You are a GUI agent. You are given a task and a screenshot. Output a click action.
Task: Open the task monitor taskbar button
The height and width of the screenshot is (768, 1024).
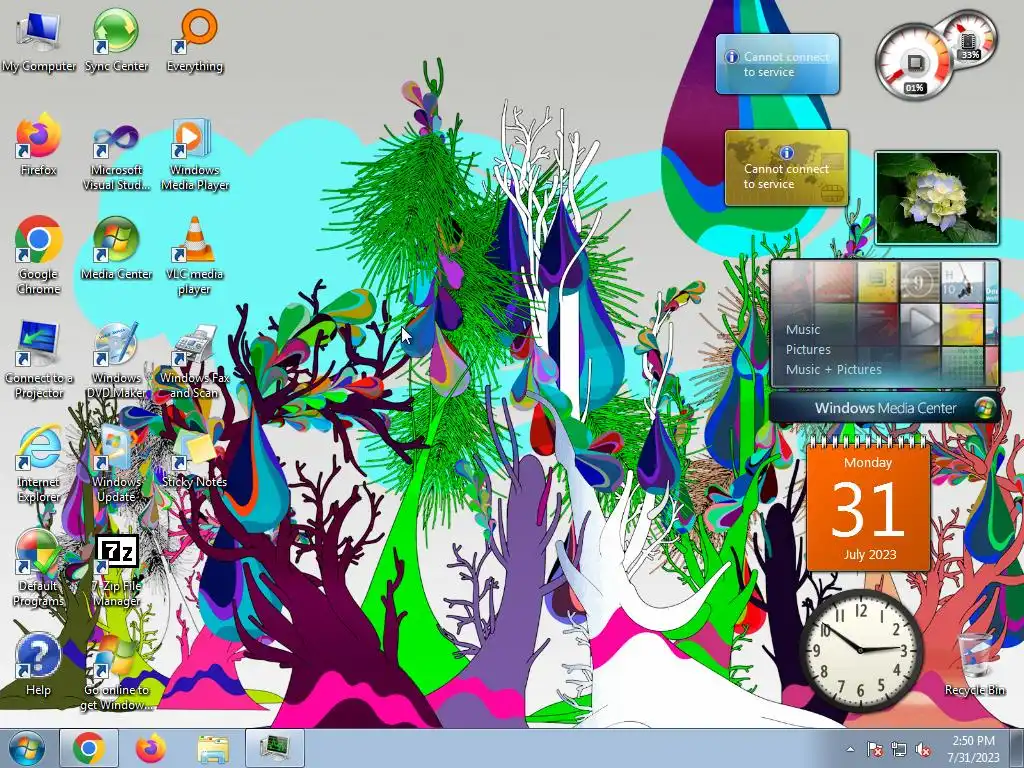(x=275, y=748)
